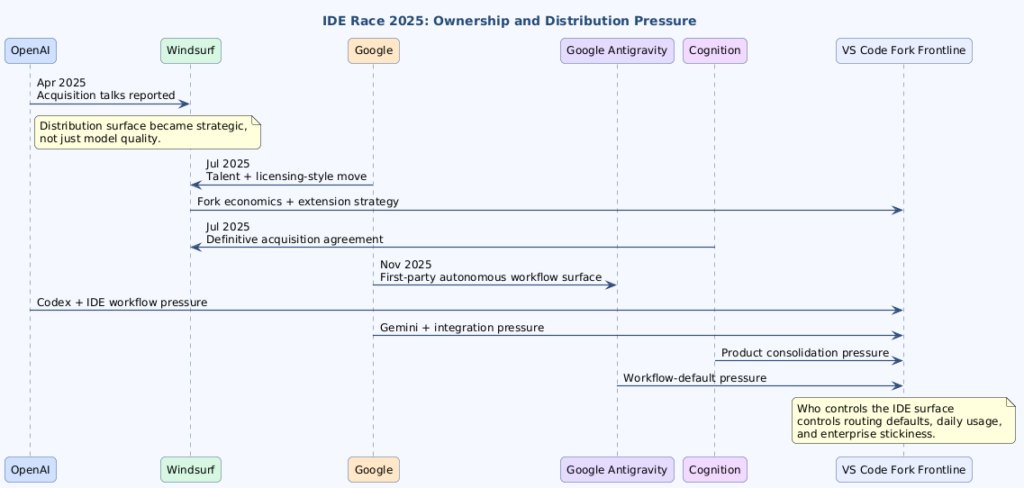Click the bottom Google Antigravity box
The height and width of the screenshot is (488, 1024).
[x=617, y=468]
